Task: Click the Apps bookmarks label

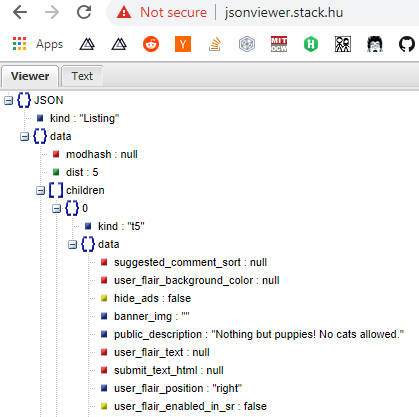Action: [49, 44]
